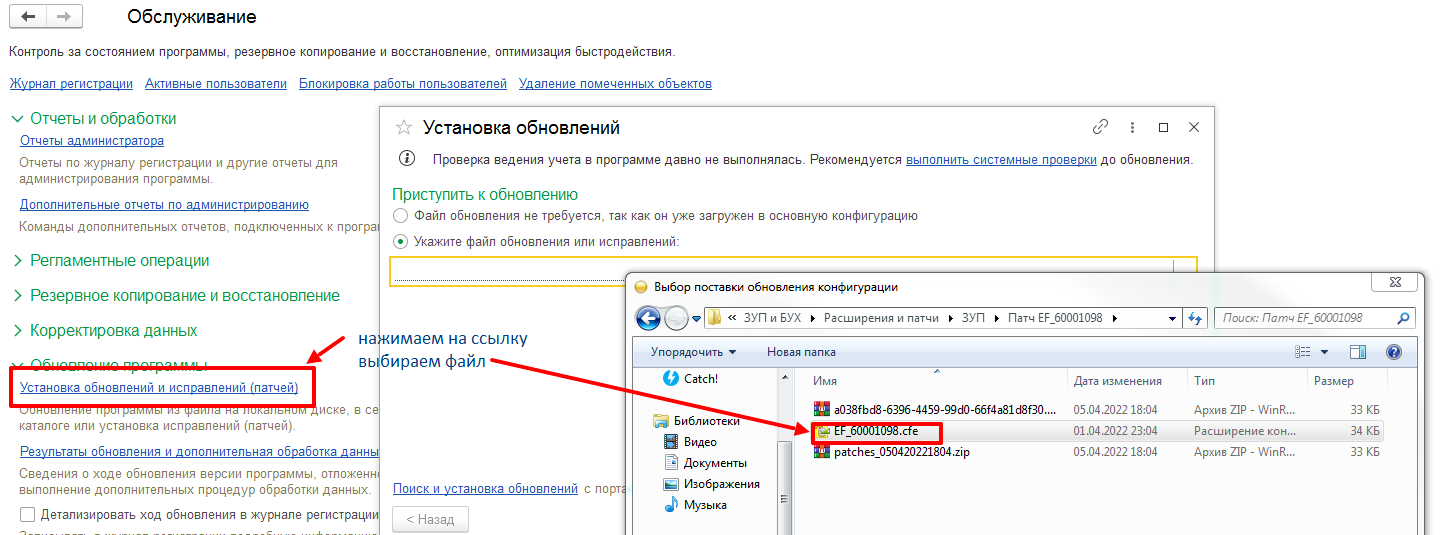
Task: Select the file EF_60001098.cfe
Action: click(x=876, y=431)
